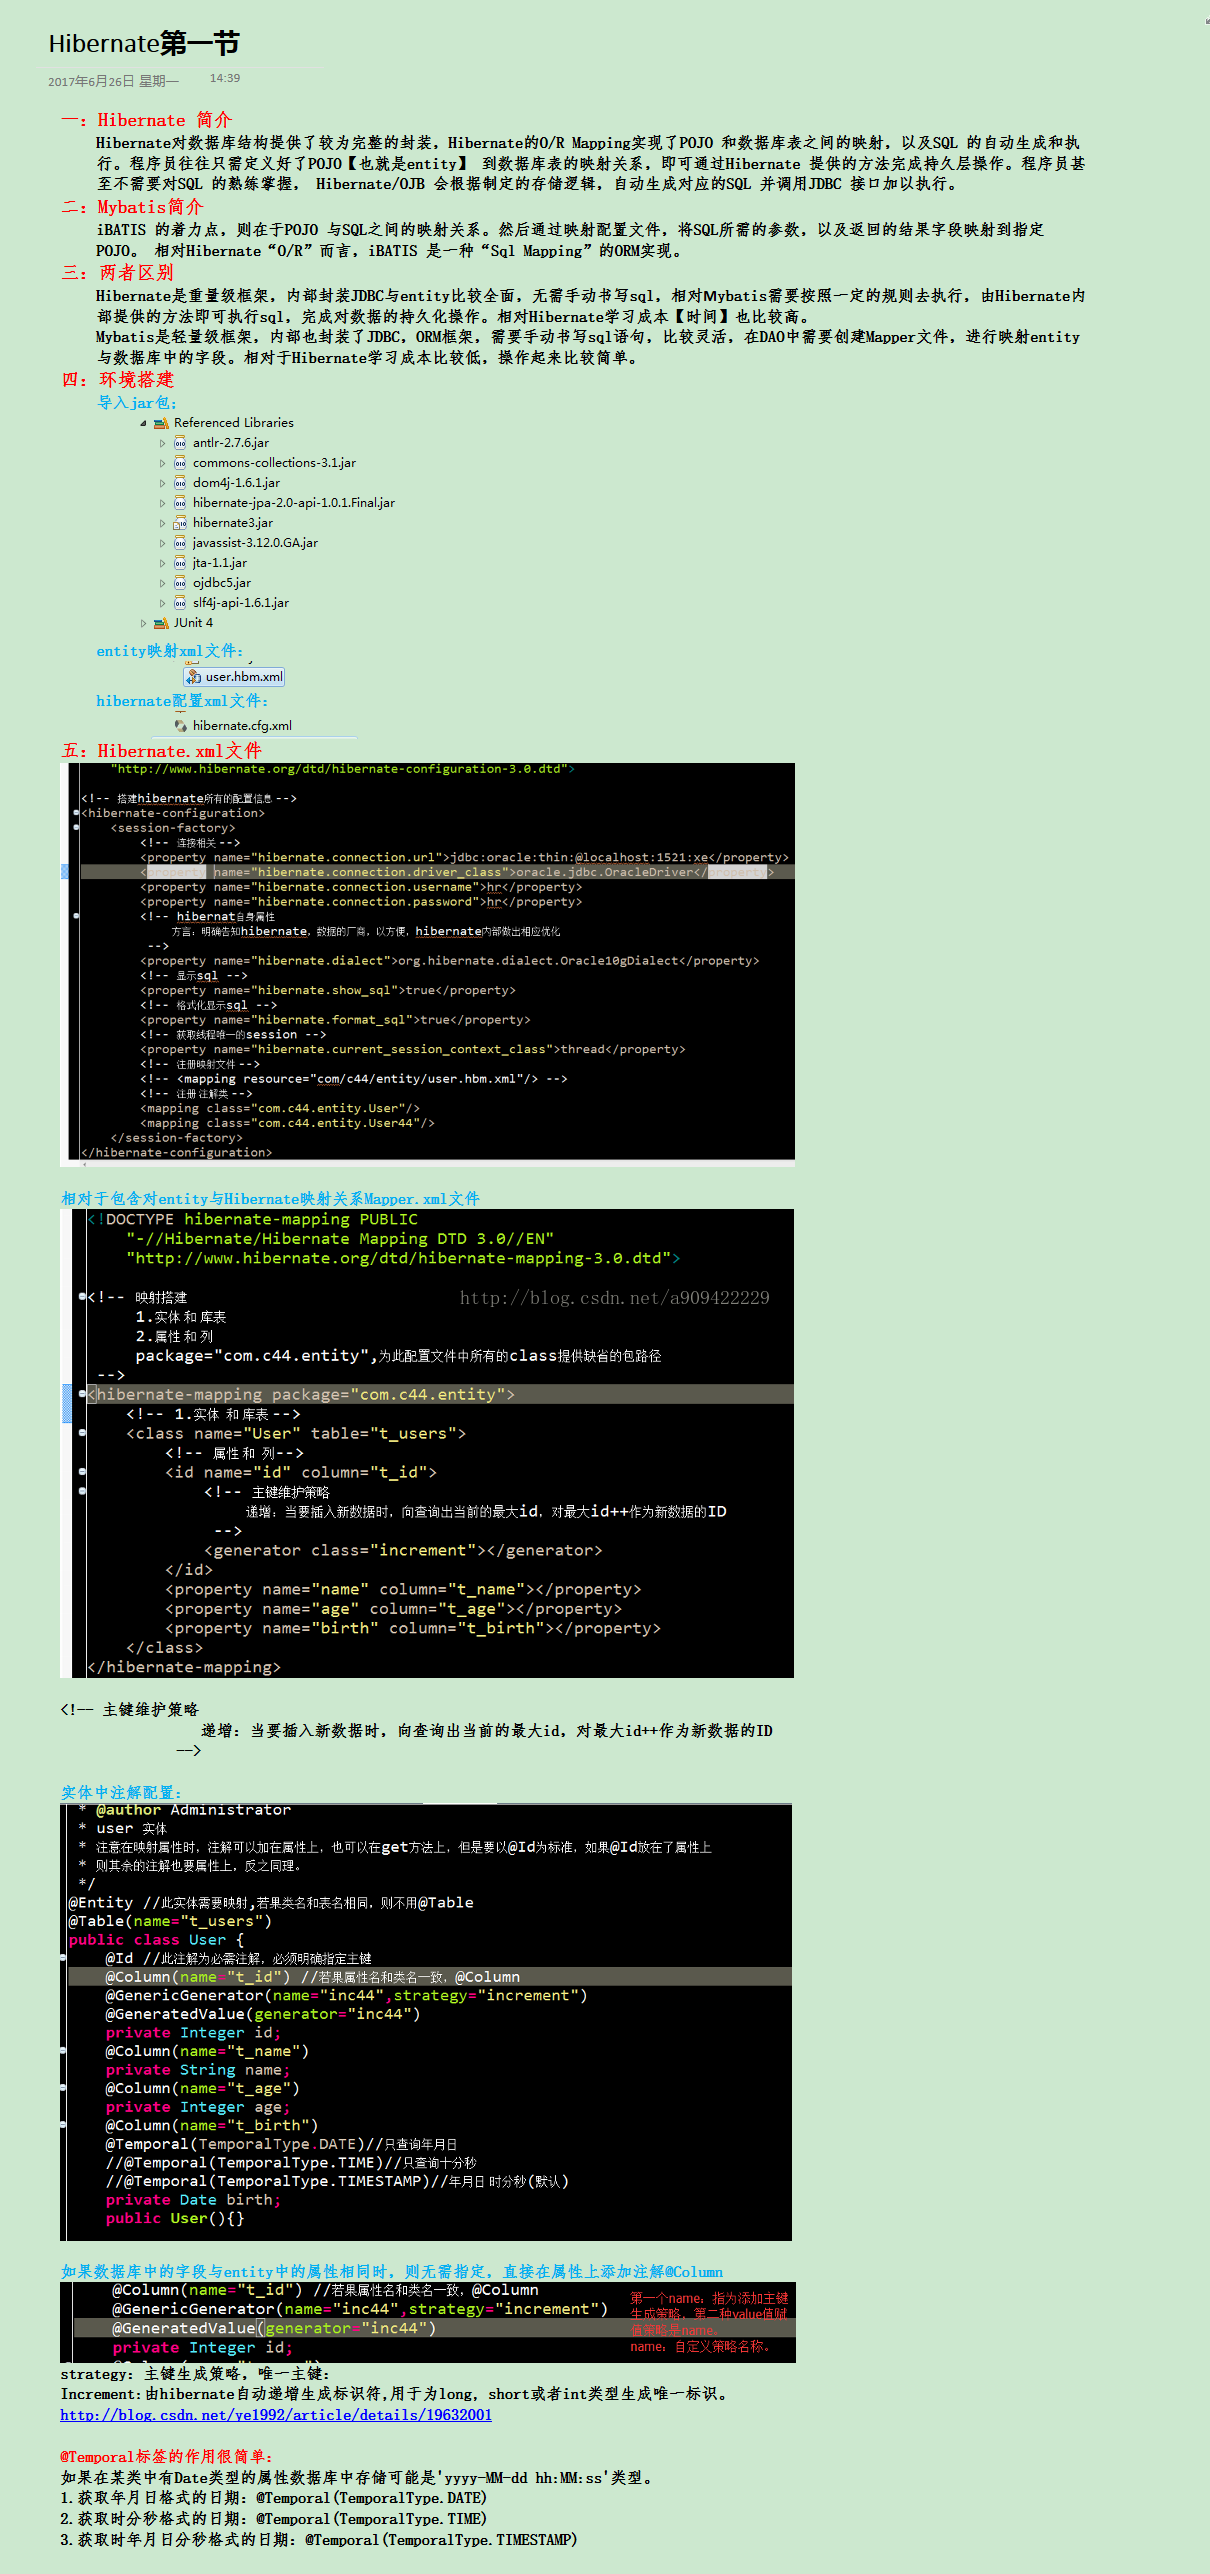This screenshot has height=2574, width=1210.
Task: Click heading 五: Hibernate.xml文件
Action: [162, 751]
